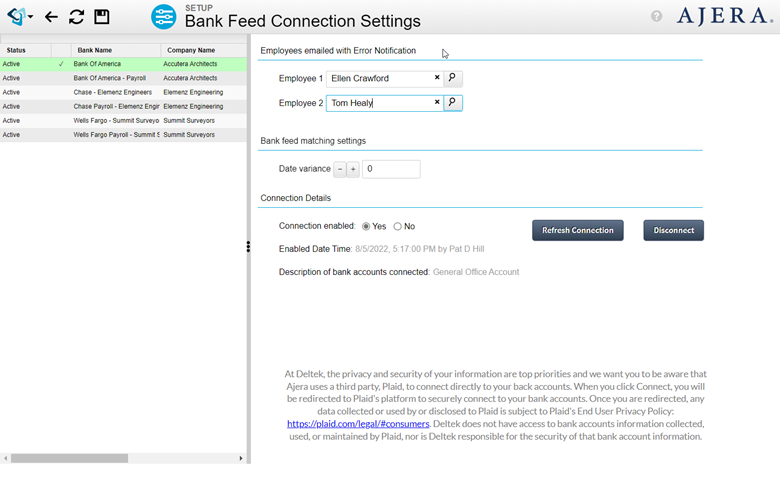Sort by the Bank Name column header
780x479 pixels.
pyautogui.click(x=95, y=50)
